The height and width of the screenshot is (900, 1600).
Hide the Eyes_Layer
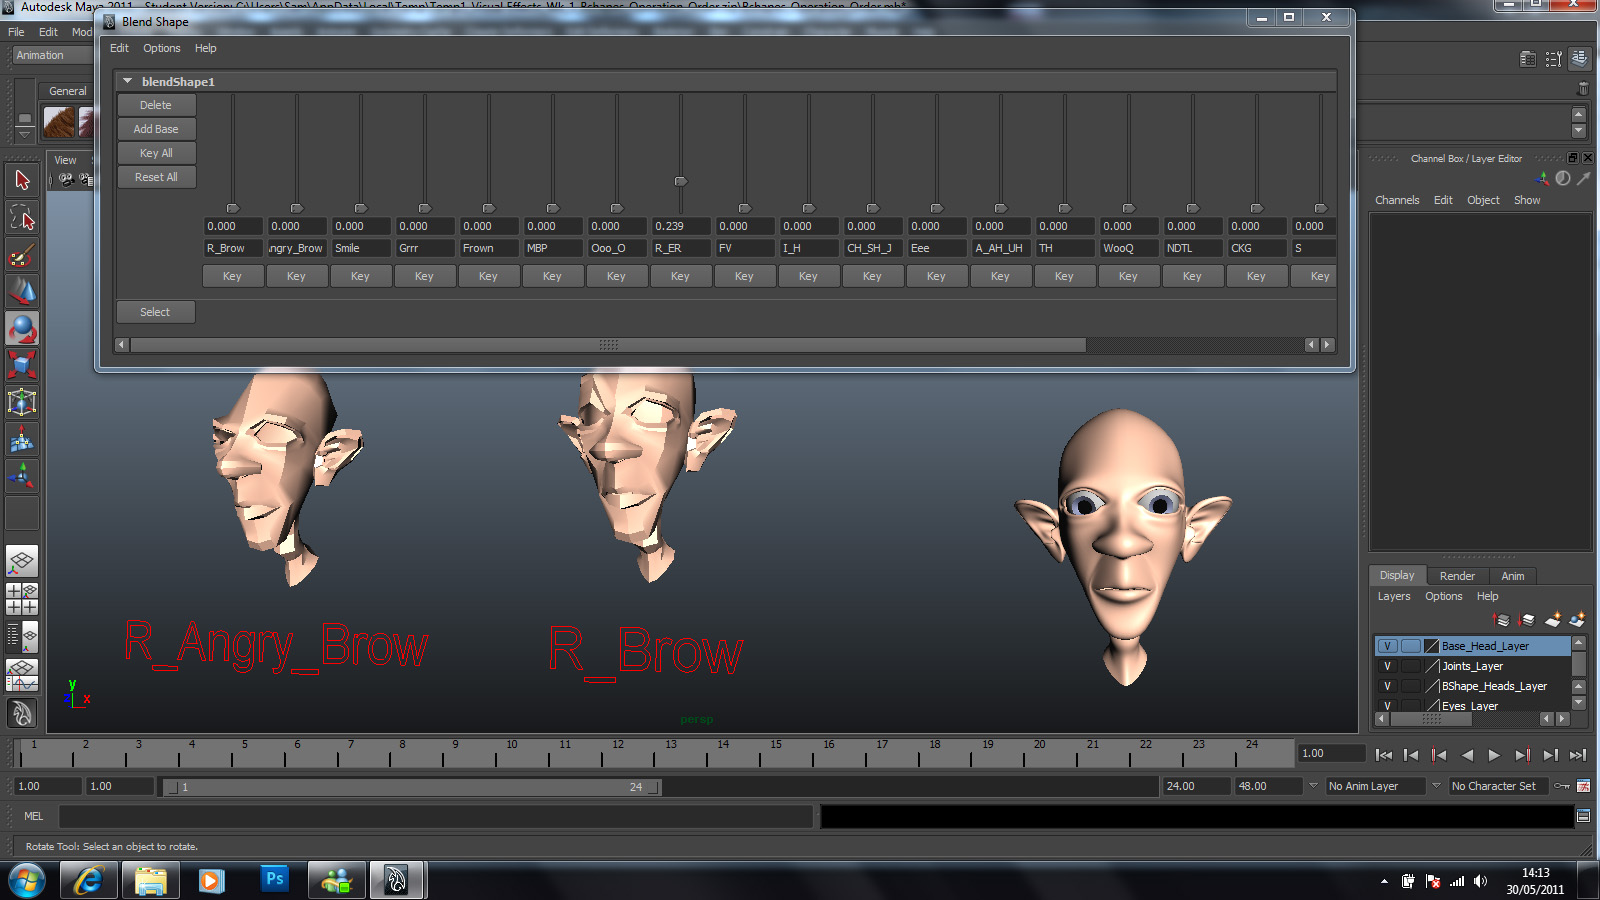pyautogui.click(x=1387, y=706)
